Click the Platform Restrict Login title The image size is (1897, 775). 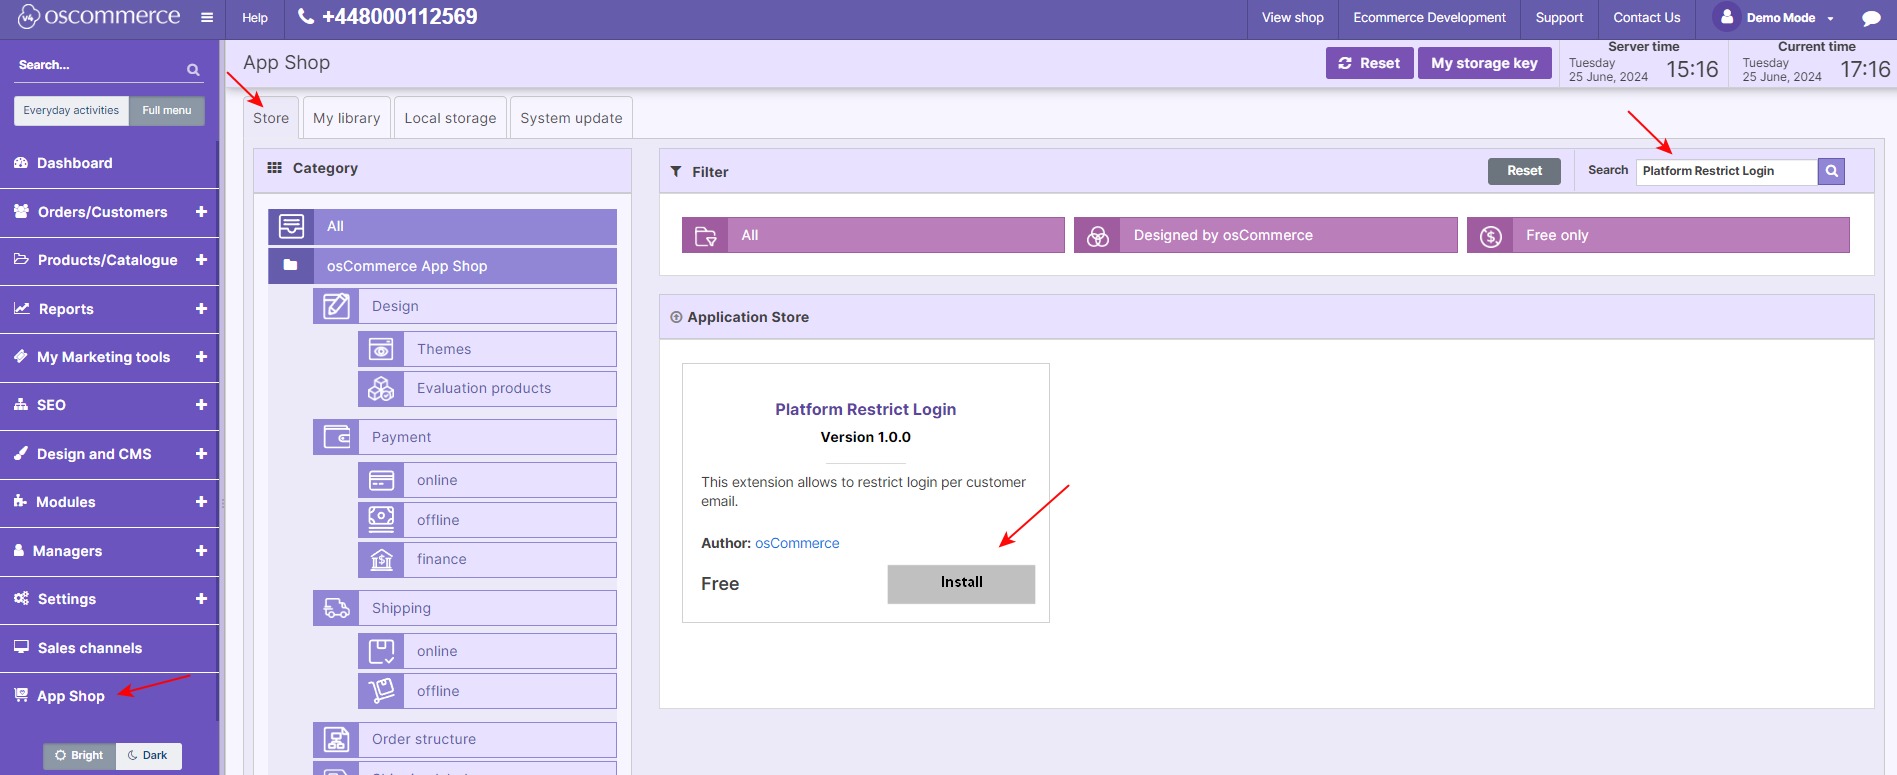point(865,409)
